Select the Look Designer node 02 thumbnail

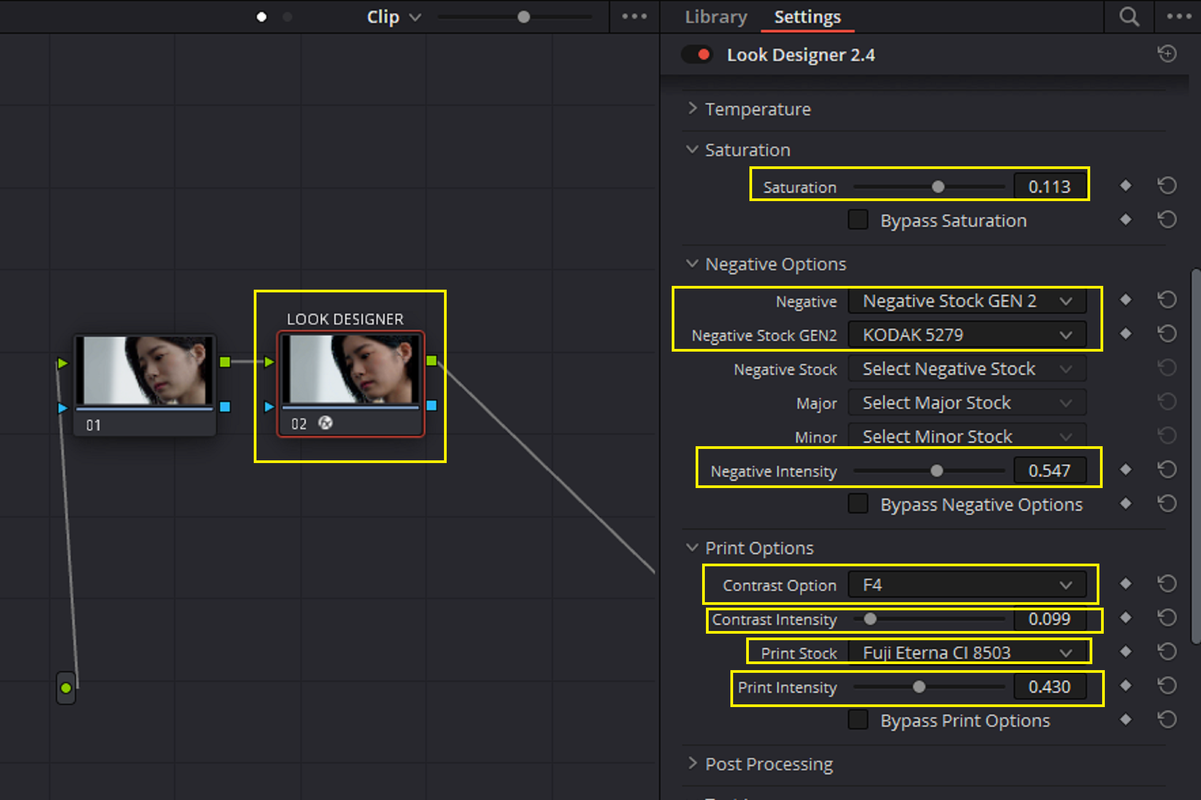click(x=350, y=371)
